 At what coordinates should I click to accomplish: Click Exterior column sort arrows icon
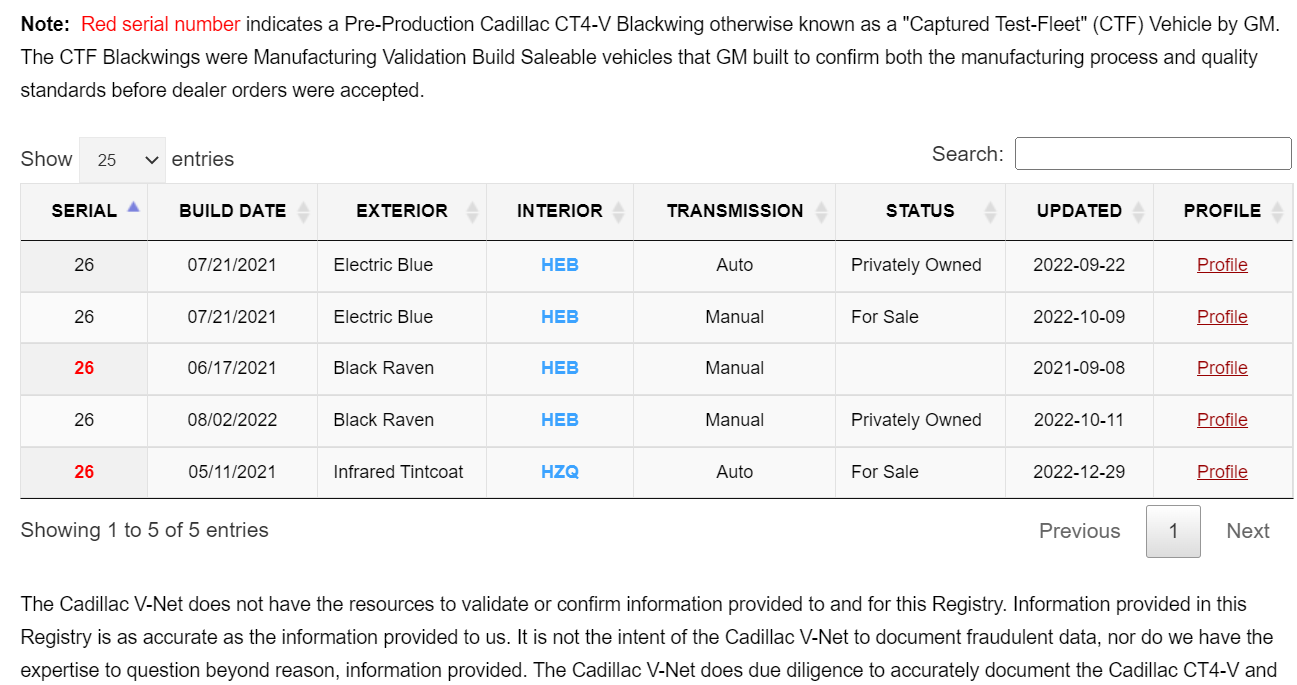point(472,211)
